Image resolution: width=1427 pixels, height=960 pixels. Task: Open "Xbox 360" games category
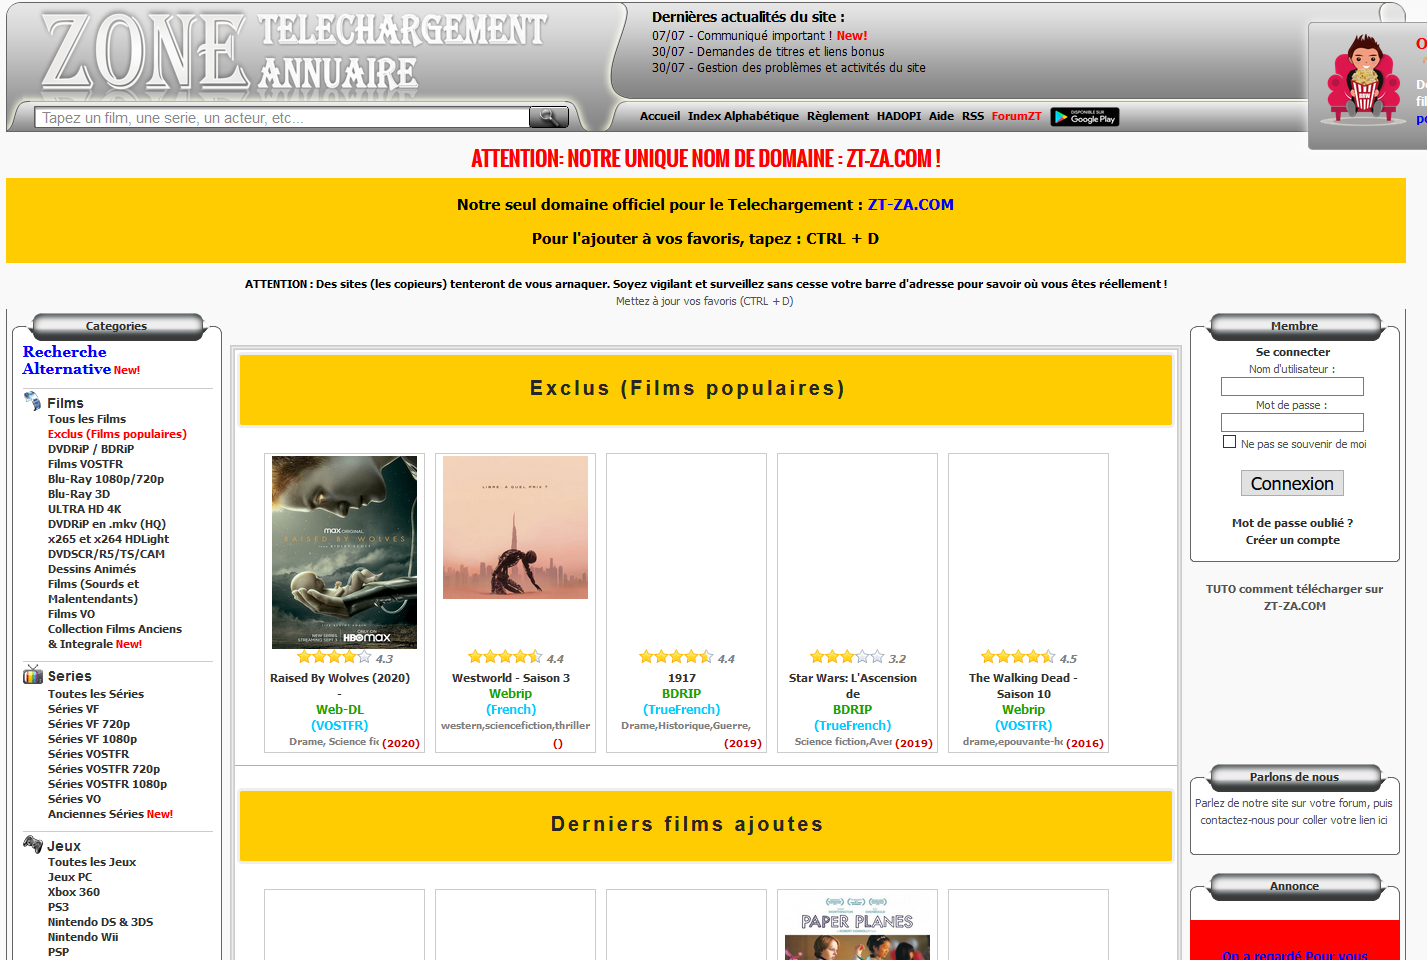click(x=74, y=892)
